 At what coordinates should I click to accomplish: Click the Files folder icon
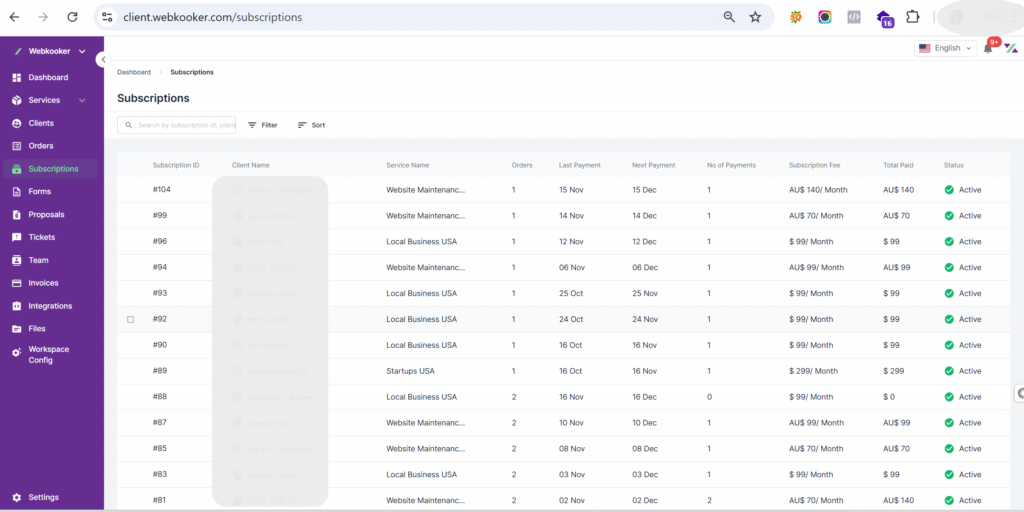pos(17,328)
